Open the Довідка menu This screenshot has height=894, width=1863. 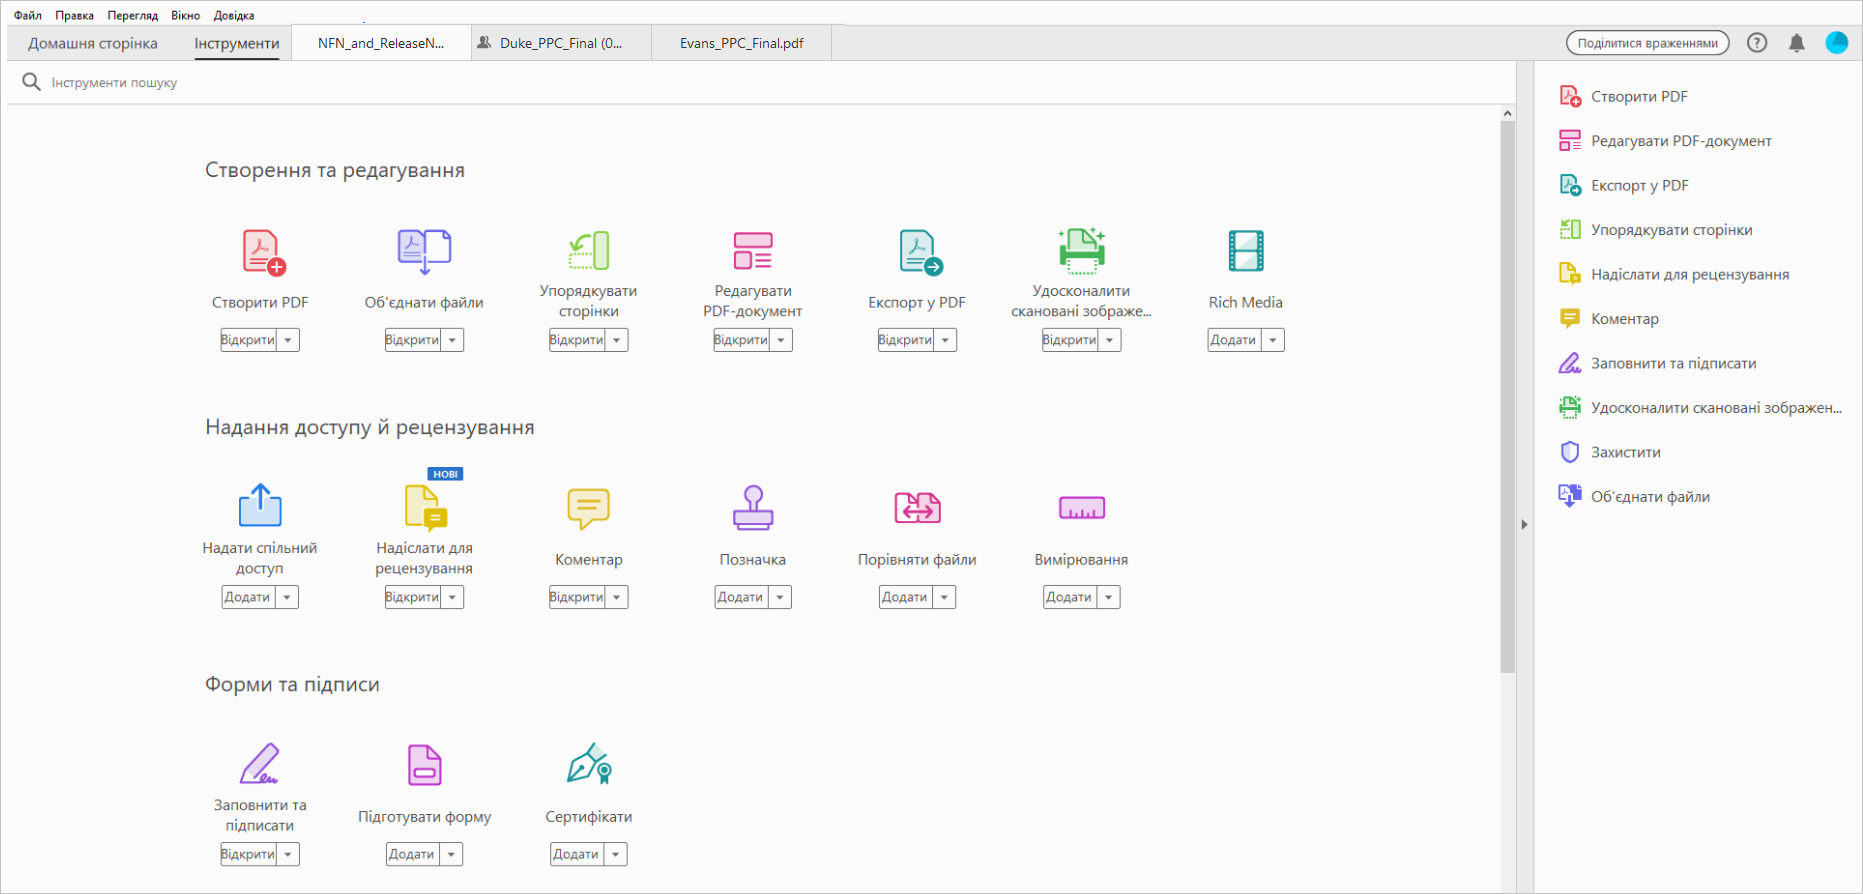click(x=234, y=15)
